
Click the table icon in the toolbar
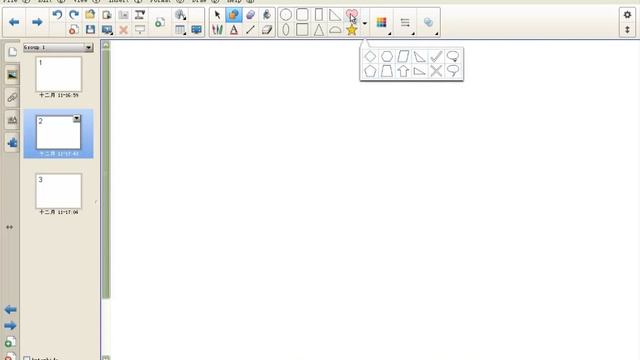tap(180, 29)
